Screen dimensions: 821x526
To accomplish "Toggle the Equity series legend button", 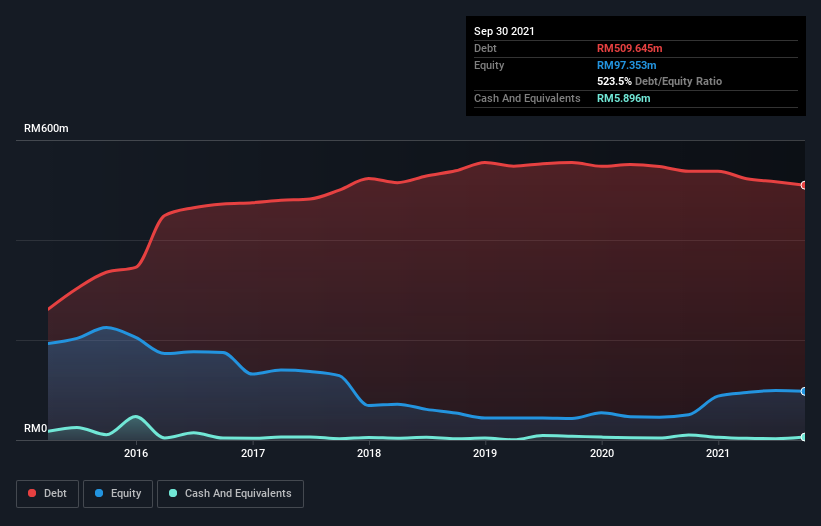I will [x=118, y=494].
